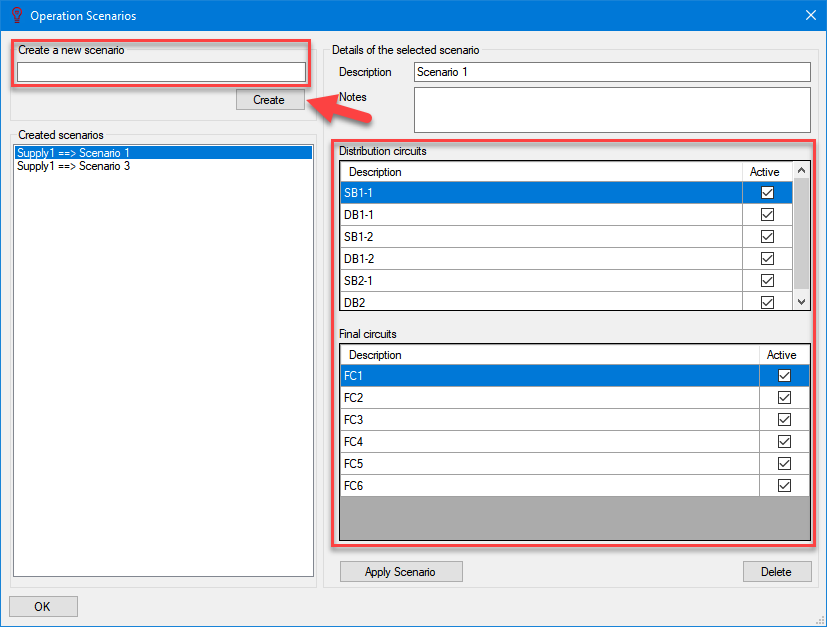Click the lightbulb icon in the title bar
The width and height of the screenshot is (827, 627).
17,15
